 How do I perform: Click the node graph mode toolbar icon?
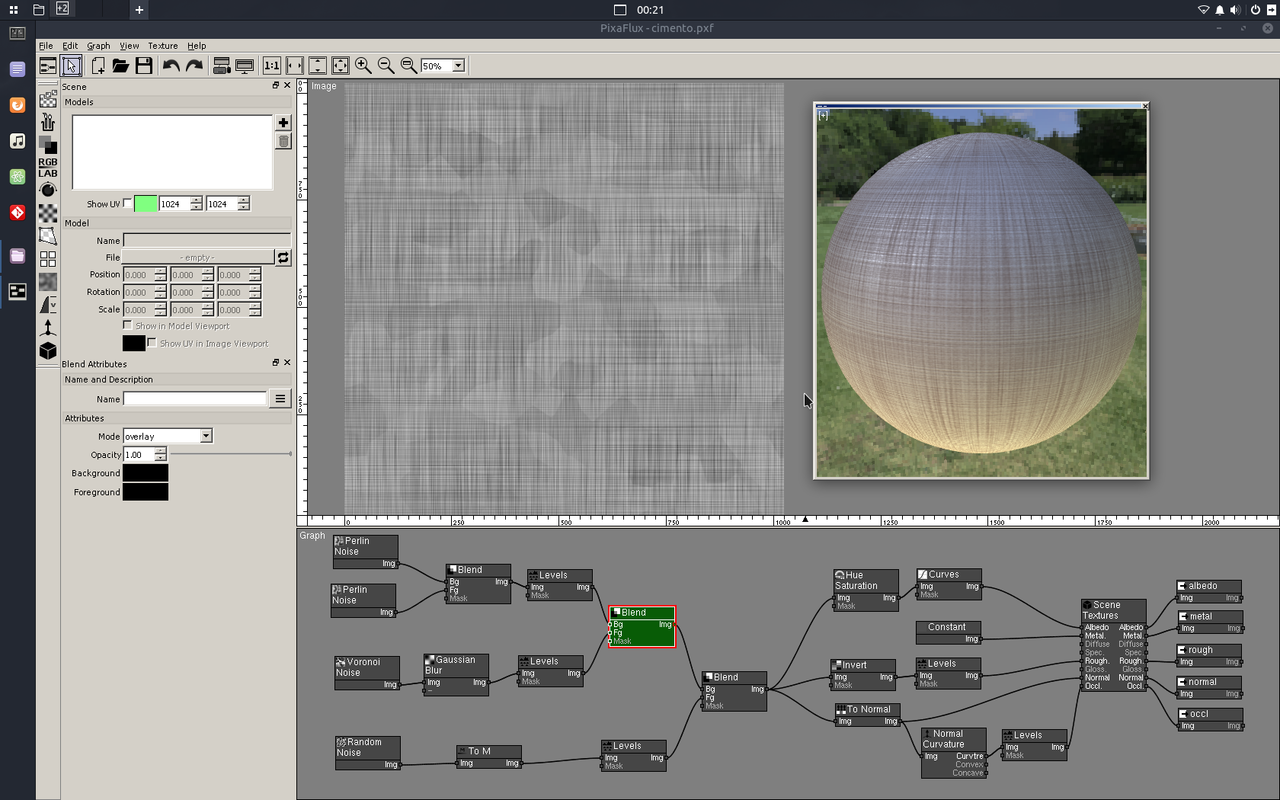48,66
